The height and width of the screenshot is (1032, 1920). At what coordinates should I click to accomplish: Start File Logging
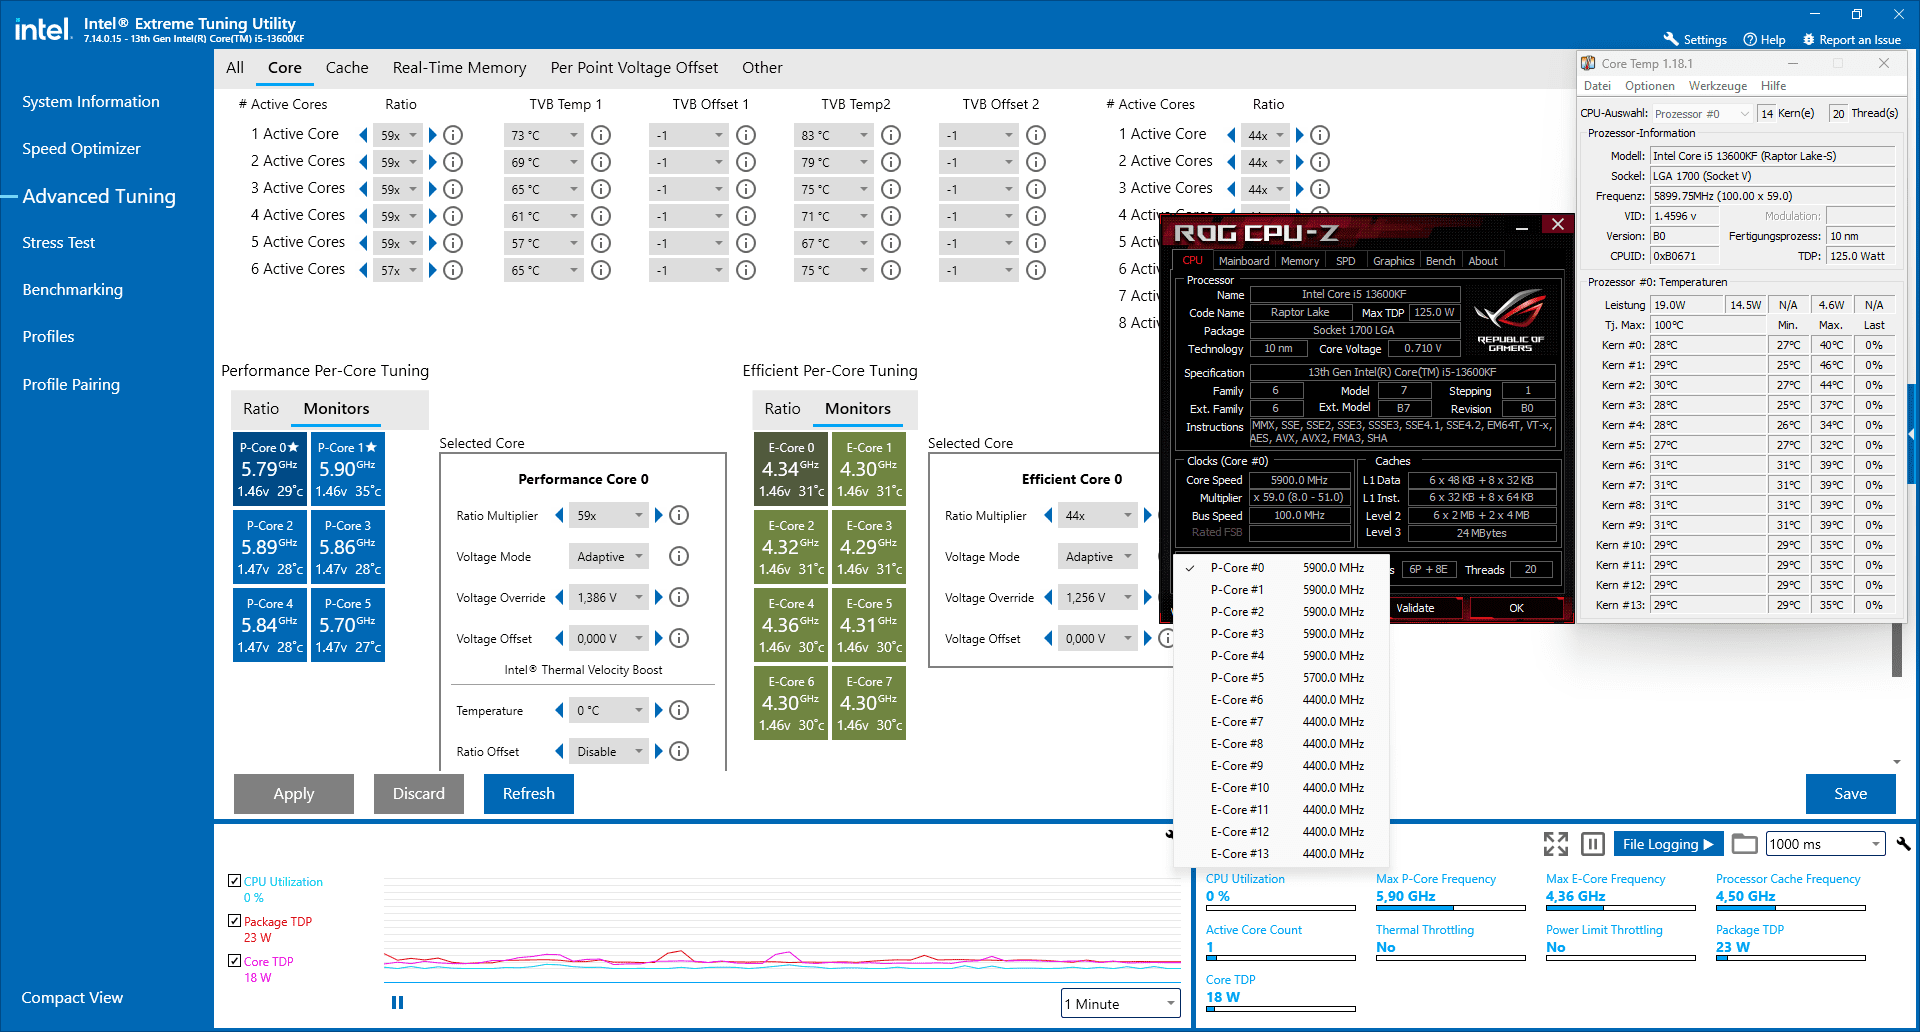(1668, 844)
